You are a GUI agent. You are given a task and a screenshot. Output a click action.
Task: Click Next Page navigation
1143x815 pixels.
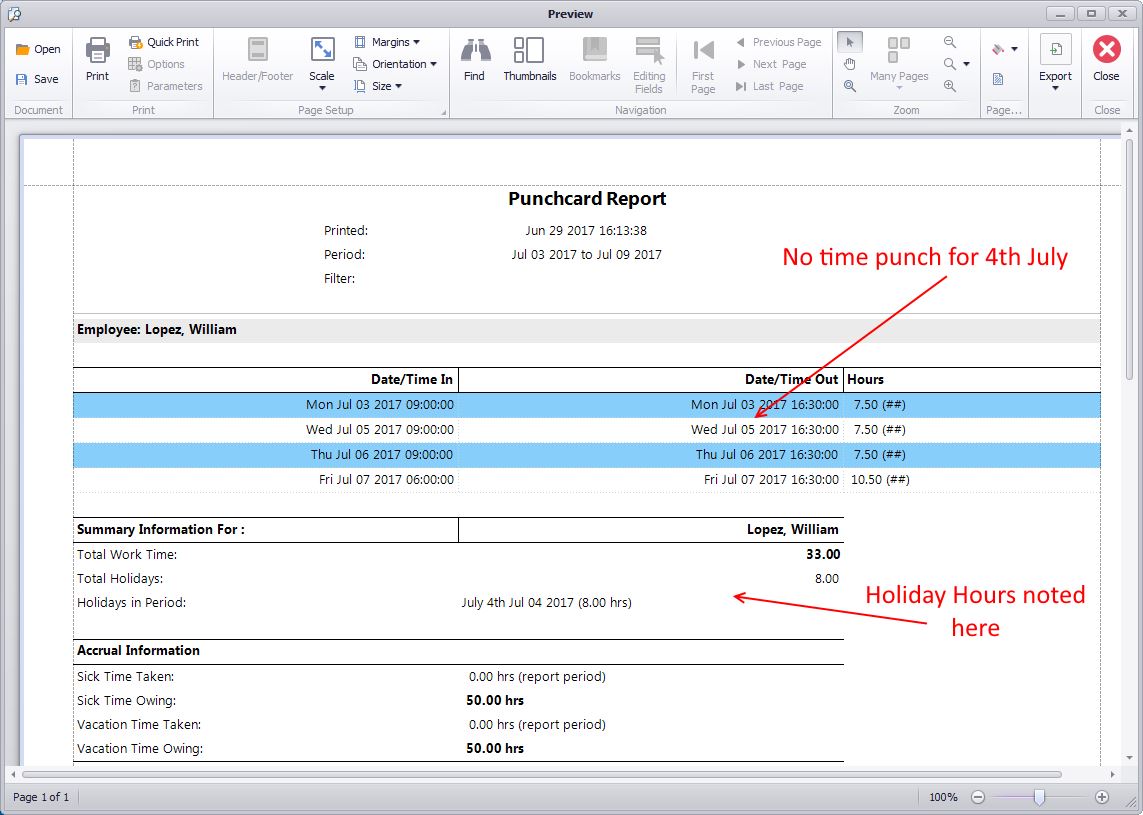tap(771, 64)
